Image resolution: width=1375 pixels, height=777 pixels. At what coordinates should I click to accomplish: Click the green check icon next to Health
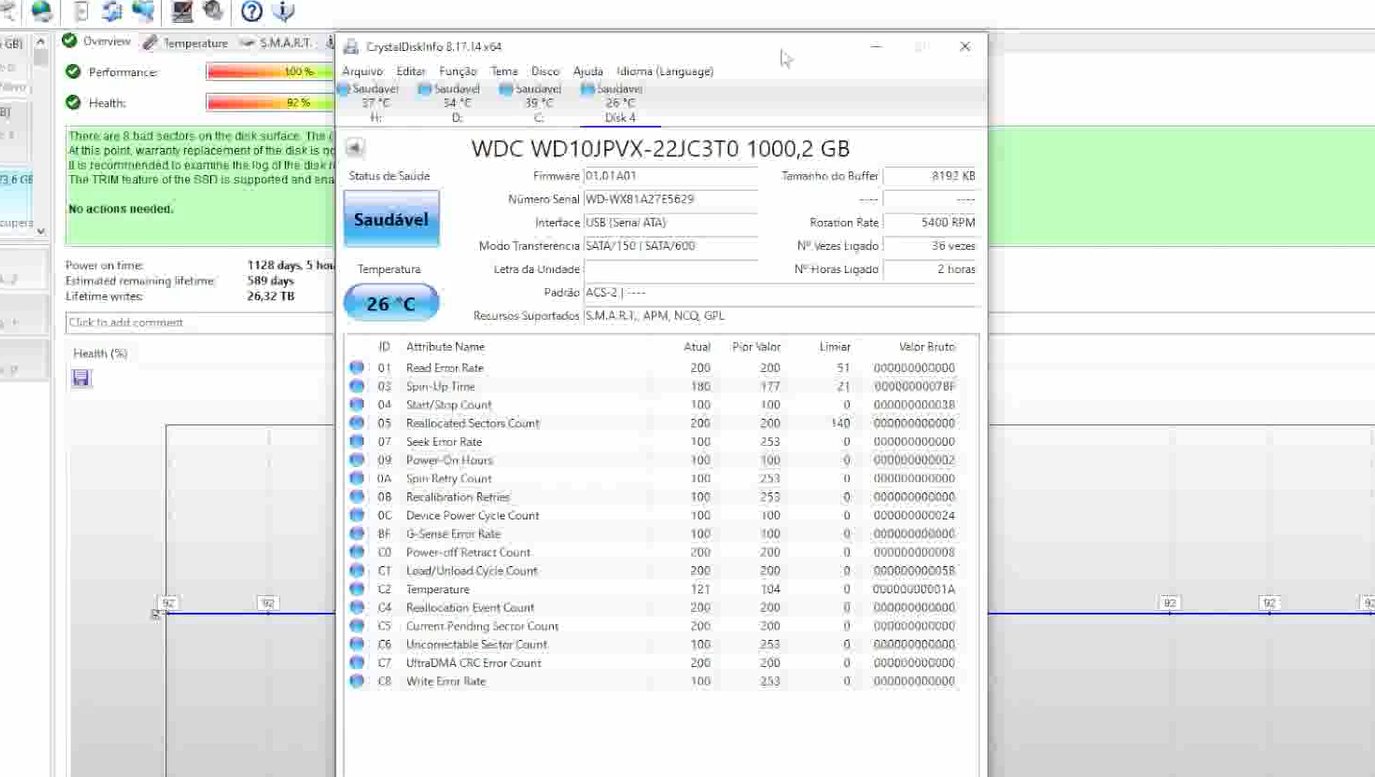[x=73, y=102]
